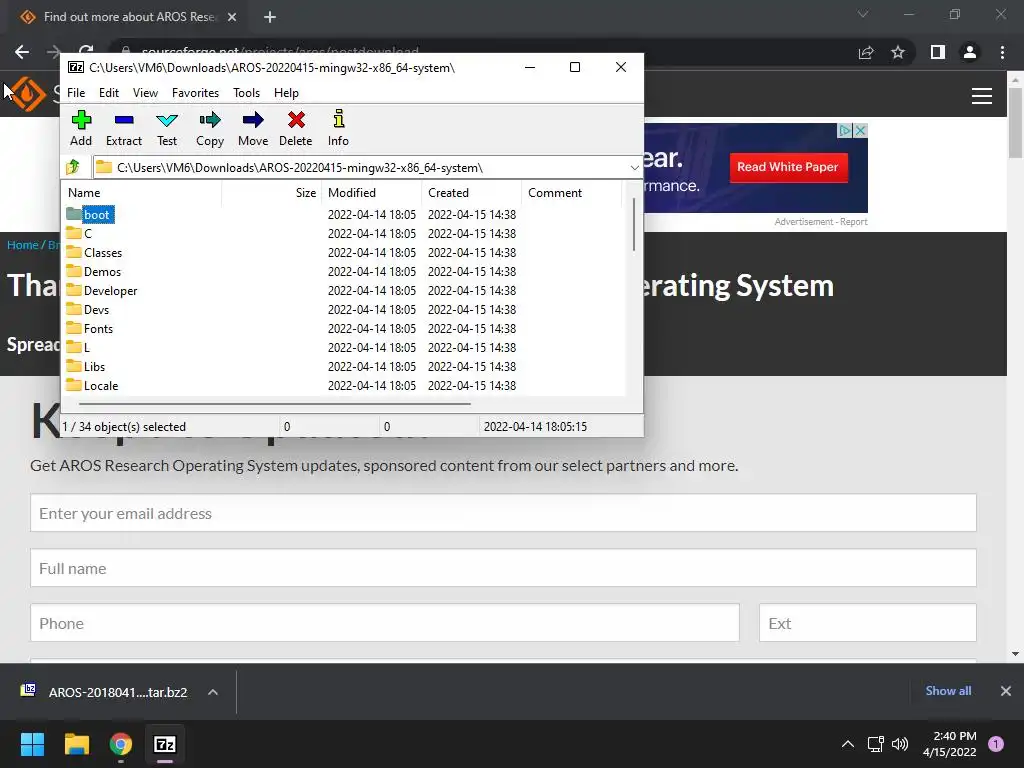
Task: Select the Copy toolbar icon
Action: pyautogui.click(x=210, y=128)
